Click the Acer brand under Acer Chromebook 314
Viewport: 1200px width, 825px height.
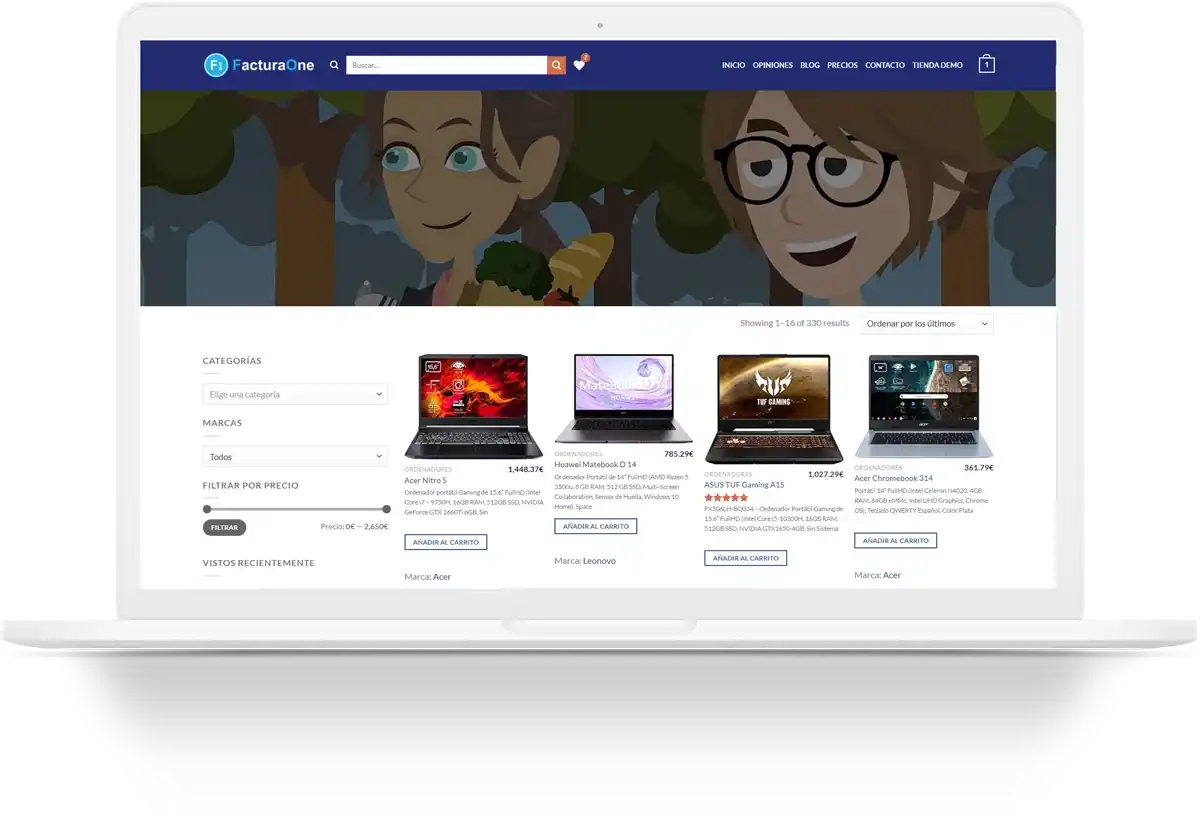[892, 575]
